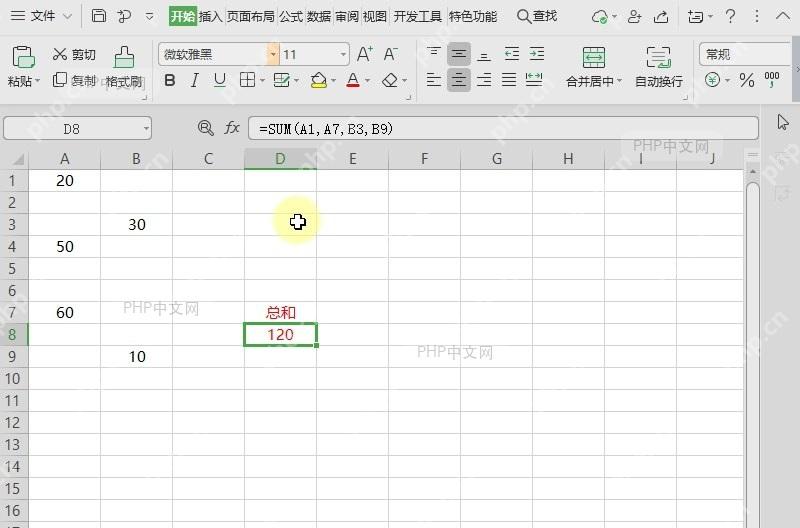Open the font size dropdown
The image size is (800, 528).
343,54
